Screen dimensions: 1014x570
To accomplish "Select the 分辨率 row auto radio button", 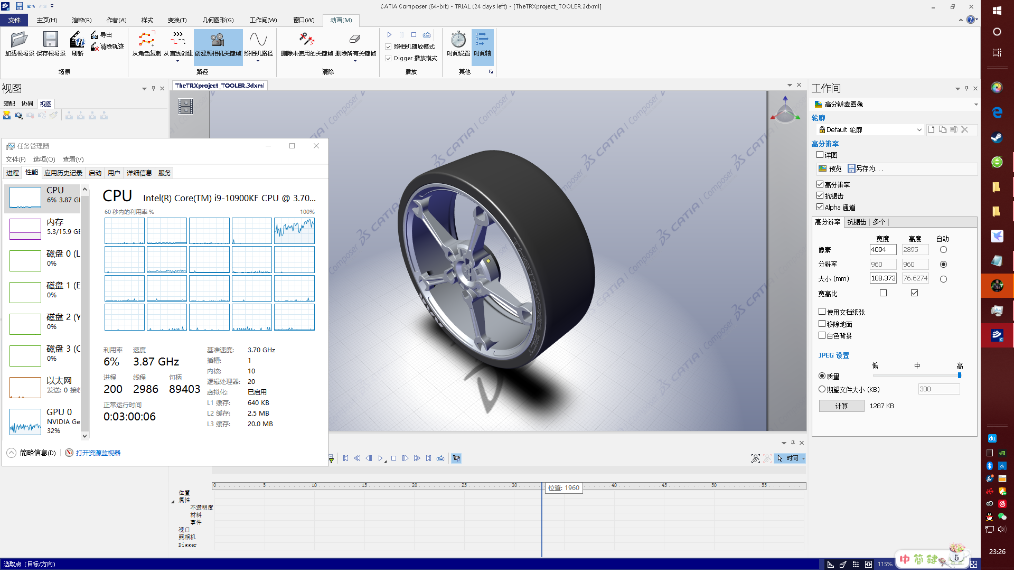I will 943,264.
